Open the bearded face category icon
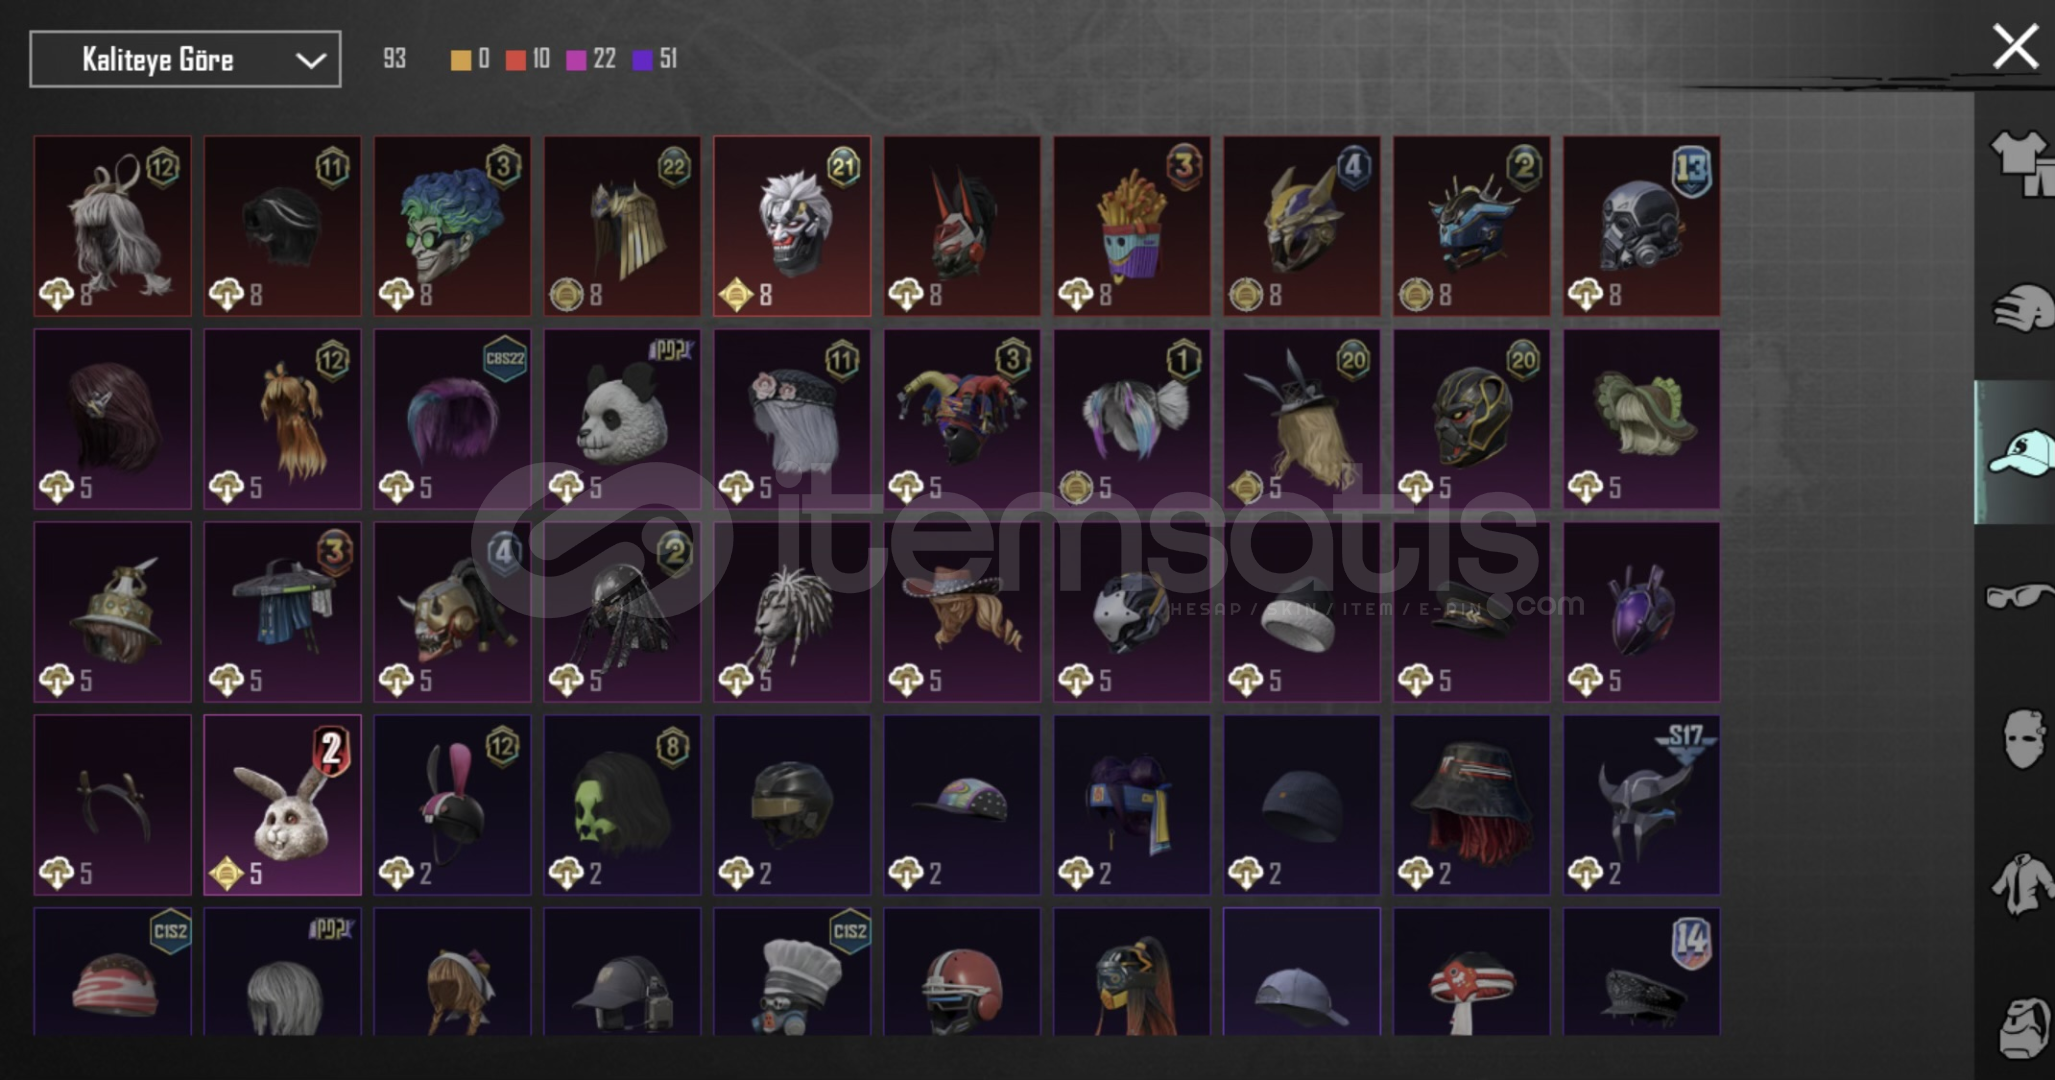The image size is (2055, 1080). [x=2026, y=1027]
